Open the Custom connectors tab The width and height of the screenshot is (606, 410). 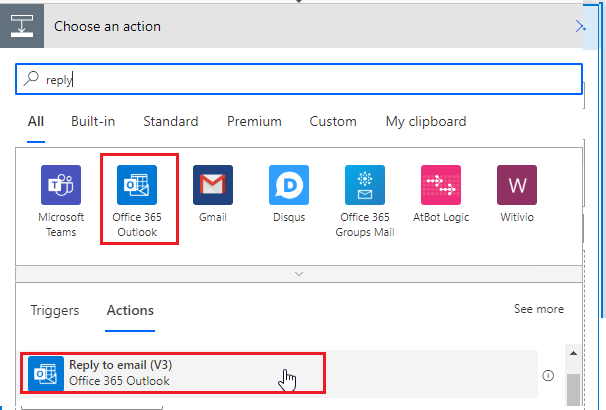click(333, 122)
